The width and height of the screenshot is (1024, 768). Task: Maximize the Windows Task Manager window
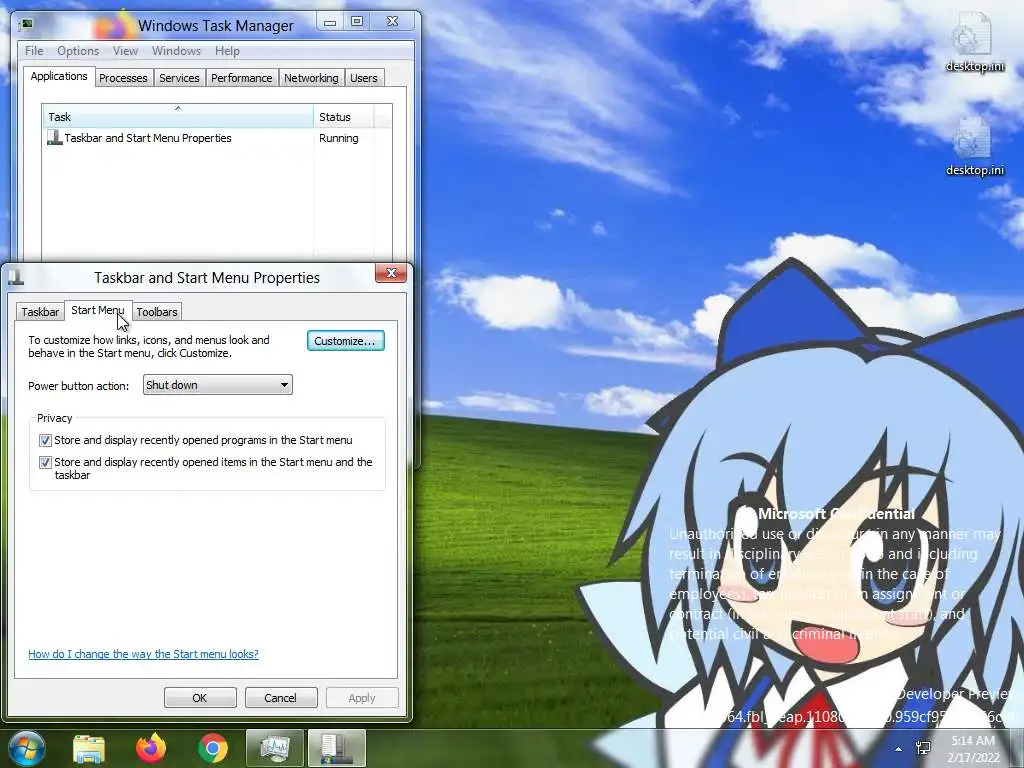pos(357,22)
